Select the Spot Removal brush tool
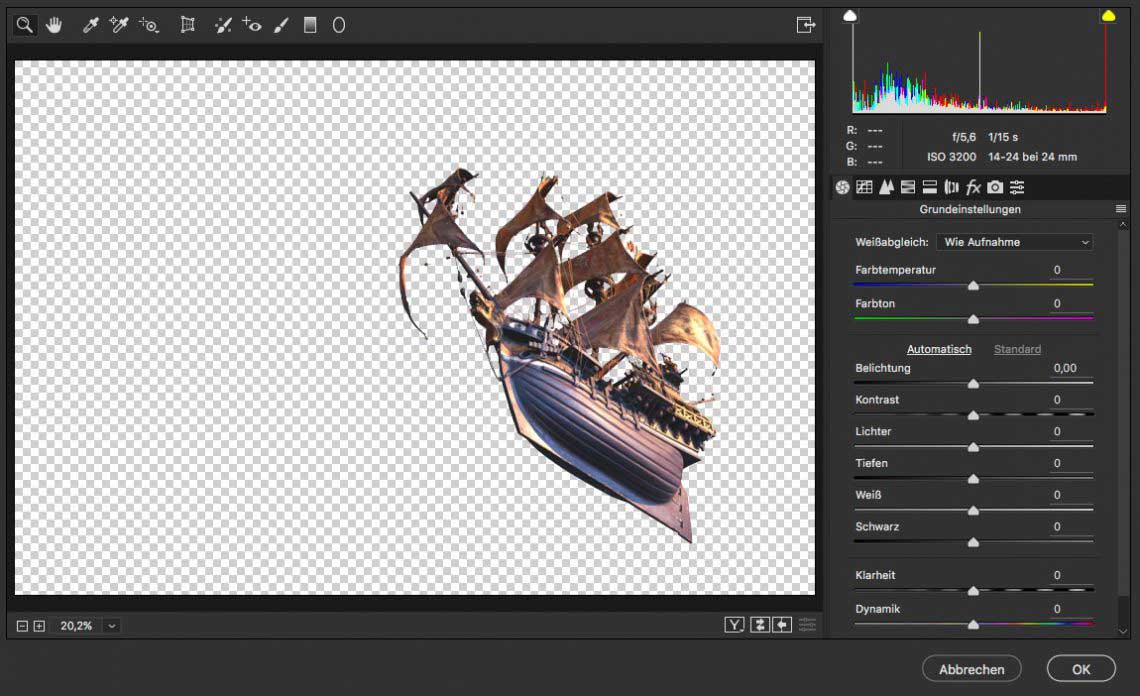Screen dimensions: 1140x696 [x=223, y=25]
